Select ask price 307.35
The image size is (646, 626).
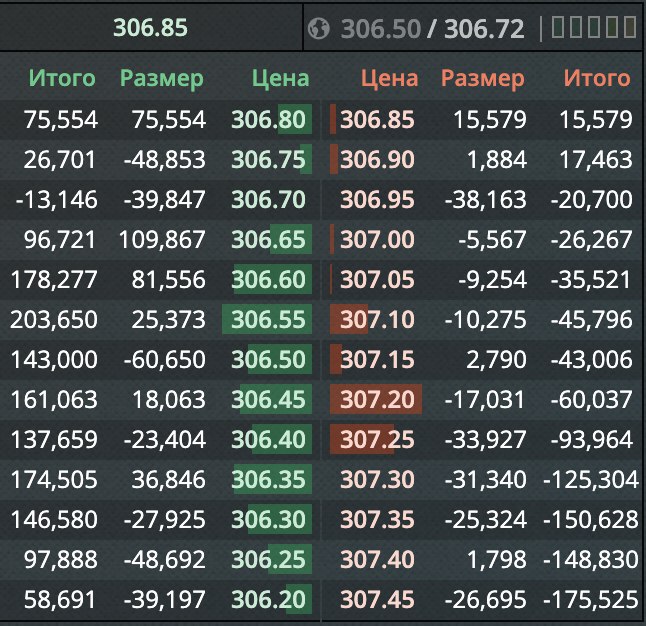tap(377, 519)
